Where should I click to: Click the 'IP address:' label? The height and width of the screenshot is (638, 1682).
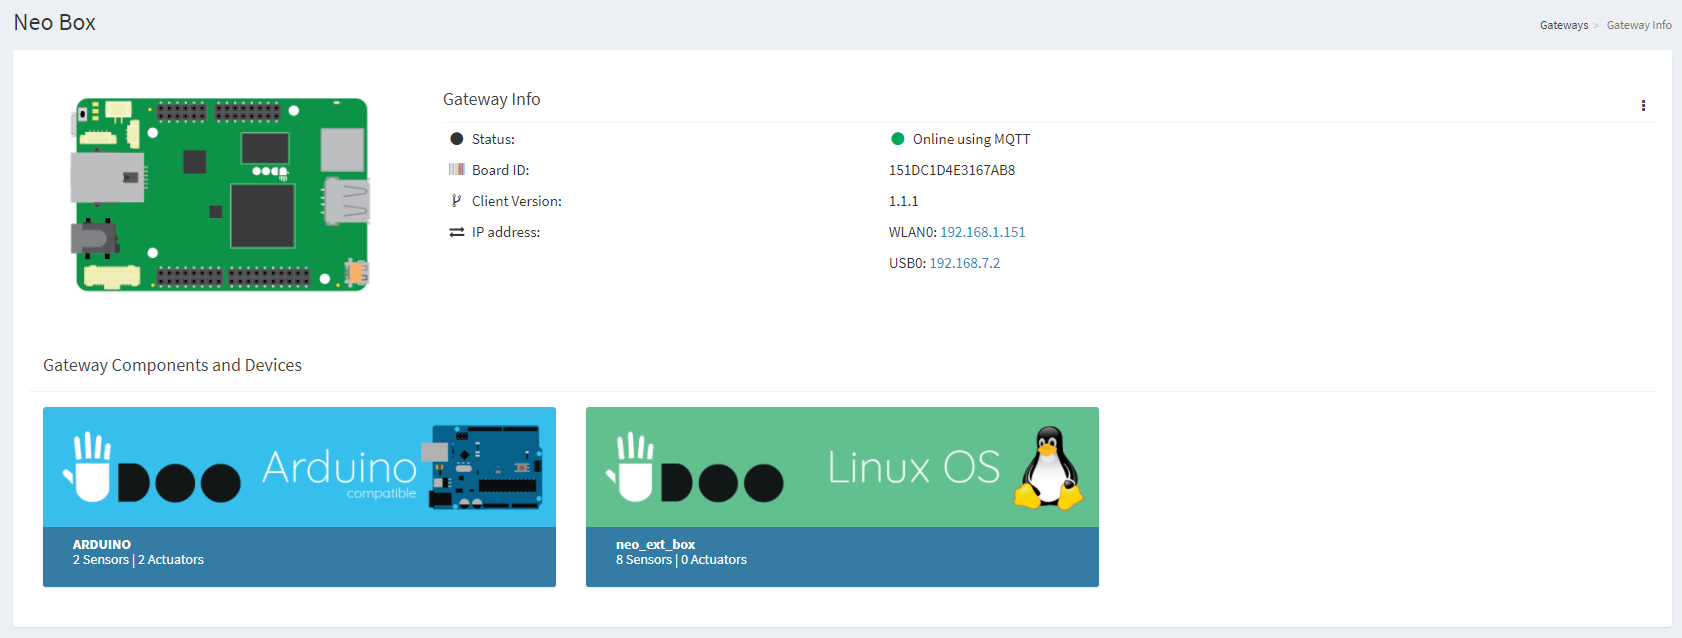point(506,232)
